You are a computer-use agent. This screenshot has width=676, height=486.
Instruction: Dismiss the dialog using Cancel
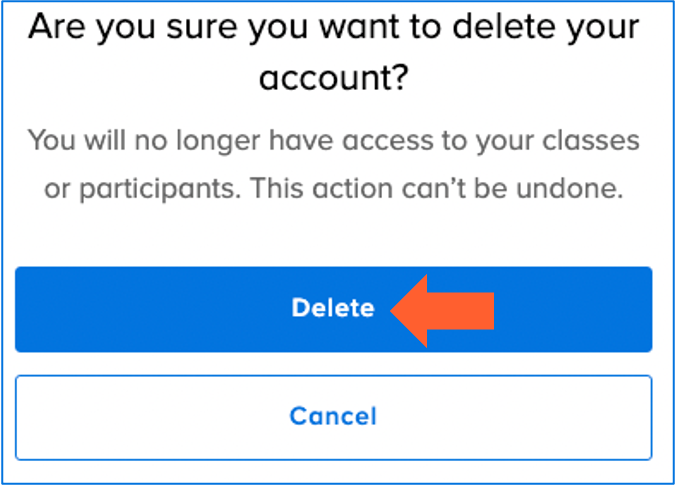[333, 417]
